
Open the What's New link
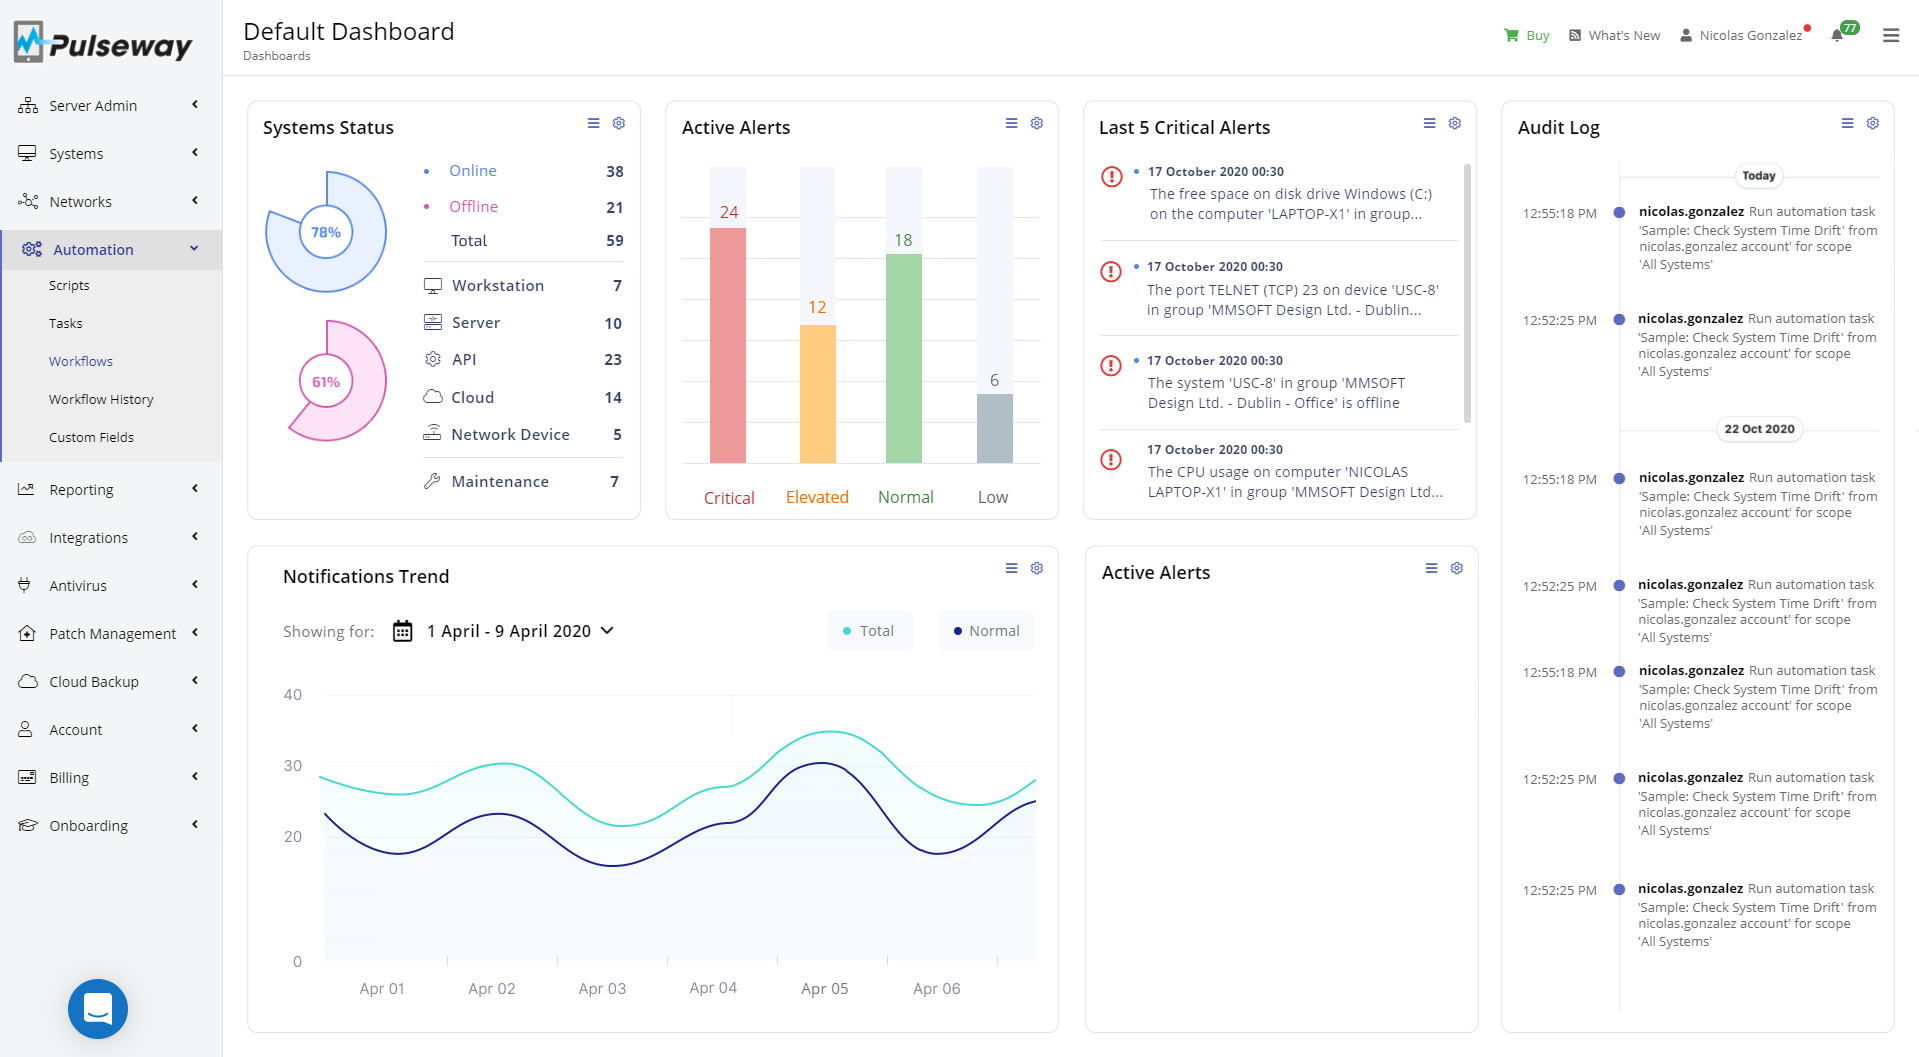click(x=1614, y=35)
